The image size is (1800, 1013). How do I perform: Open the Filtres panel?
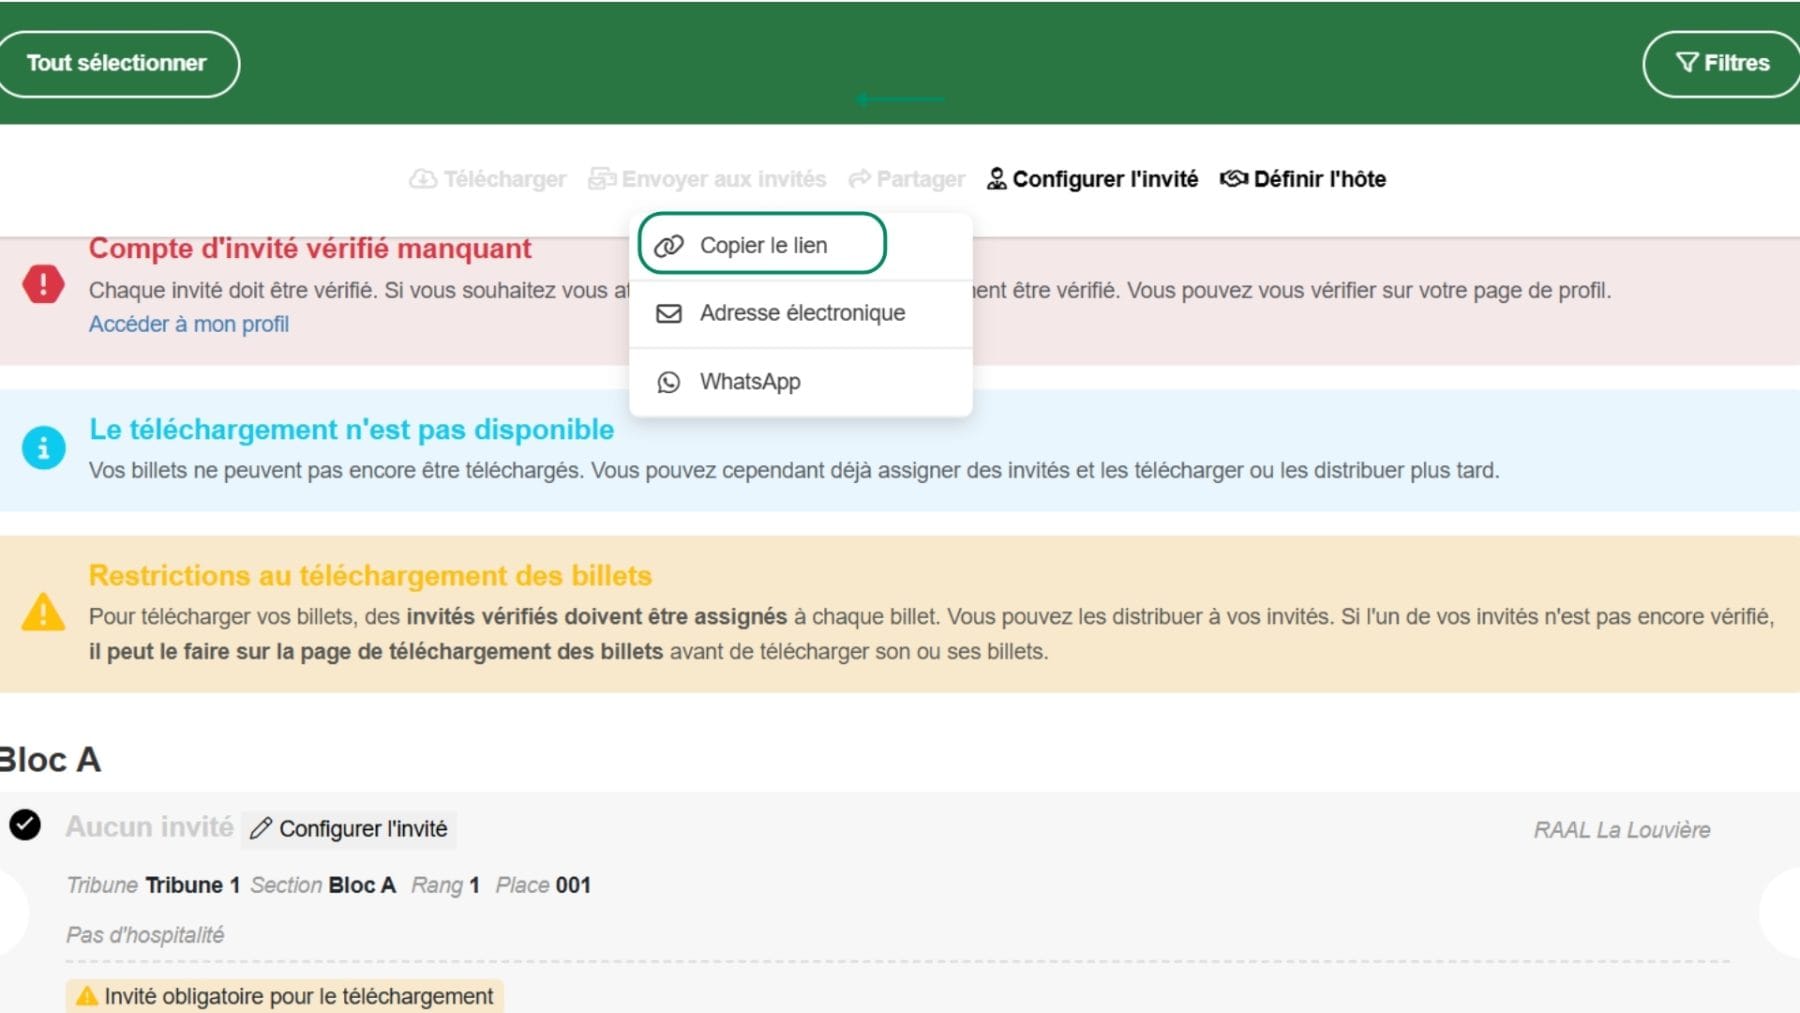[1722, 64]
